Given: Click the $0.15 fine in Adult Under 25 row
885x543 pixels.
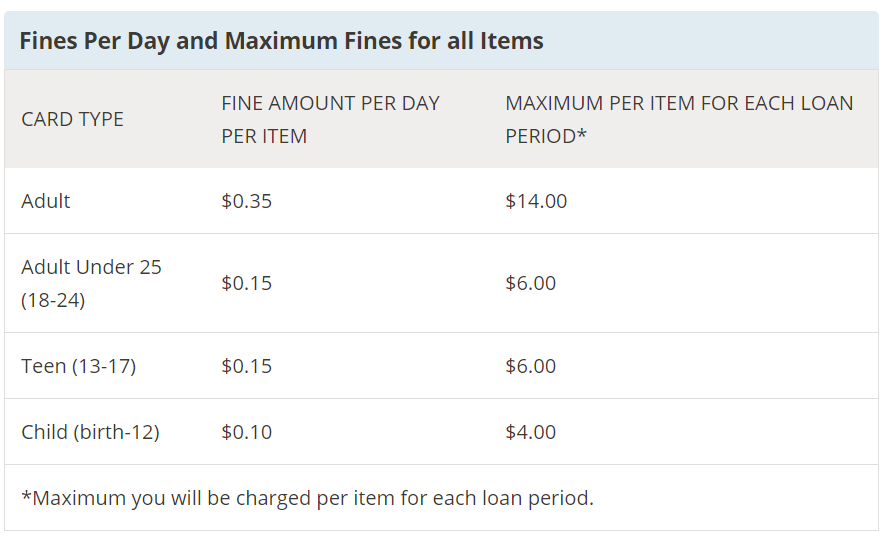Looking at the screenshot, I should click(247, 283).
